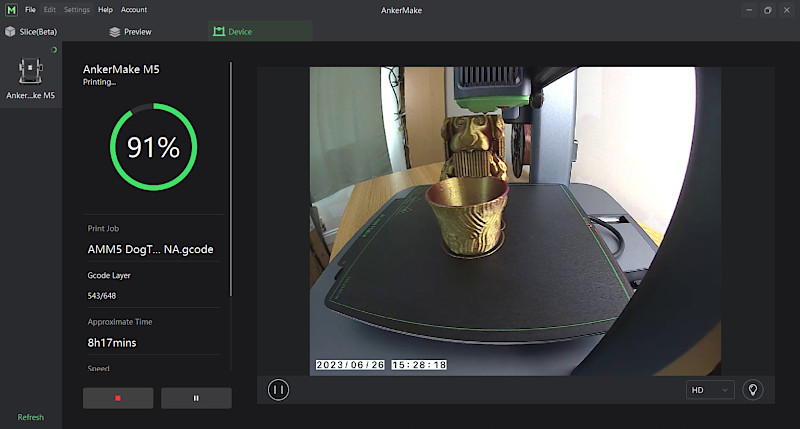Viewport: 800px width, 429px height.
Task: Click the Print Job label
Action: (x=103, y=229)
